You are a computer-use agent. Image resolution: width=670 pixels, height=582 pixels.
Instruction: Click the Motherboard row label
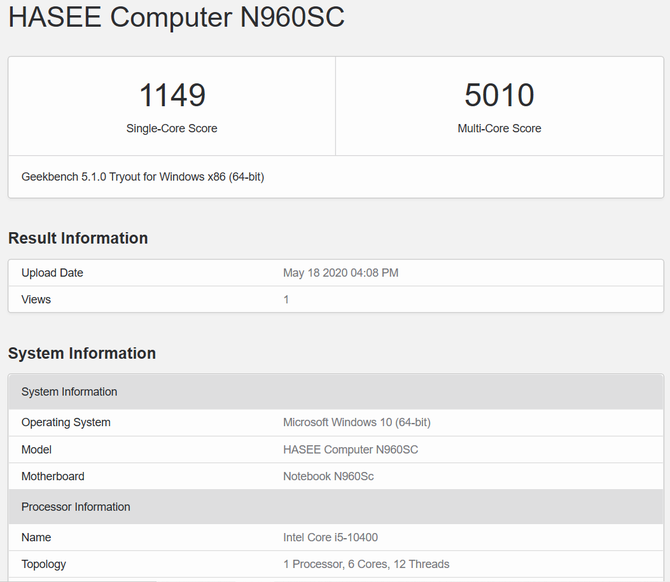[53, 476]
